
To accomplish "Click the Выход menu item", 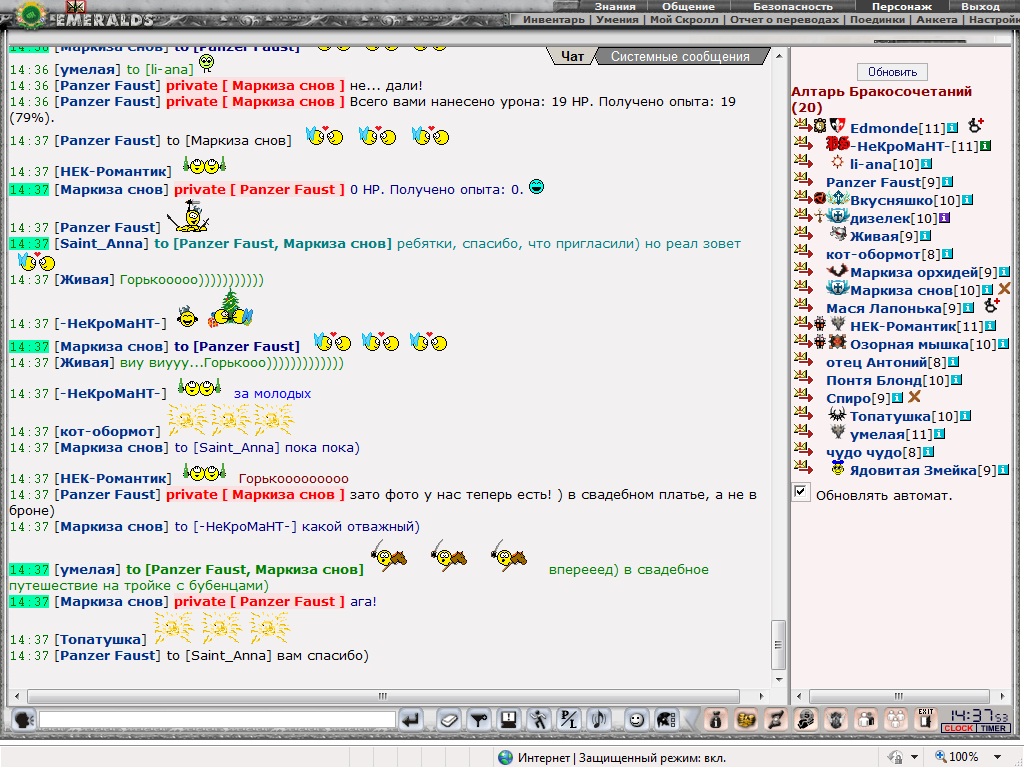I will point(980,7).
